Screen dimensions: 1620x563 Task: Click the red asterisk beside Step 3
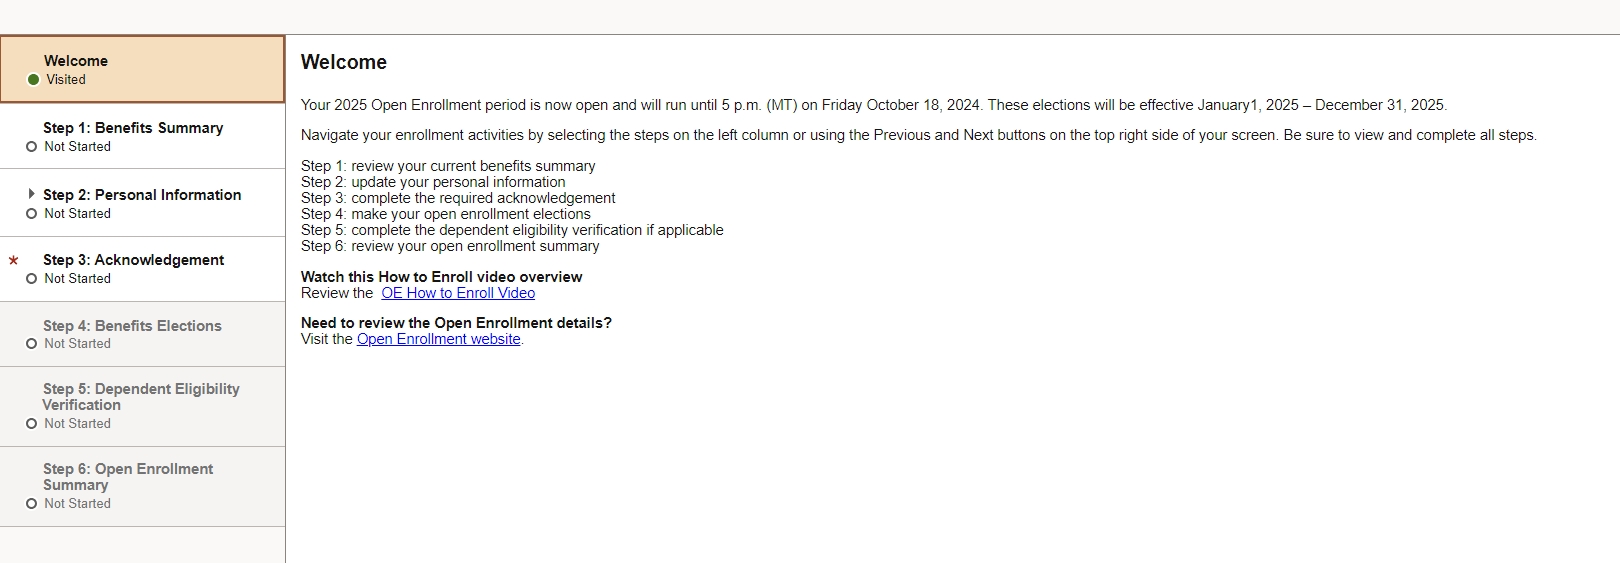point(14,260)
